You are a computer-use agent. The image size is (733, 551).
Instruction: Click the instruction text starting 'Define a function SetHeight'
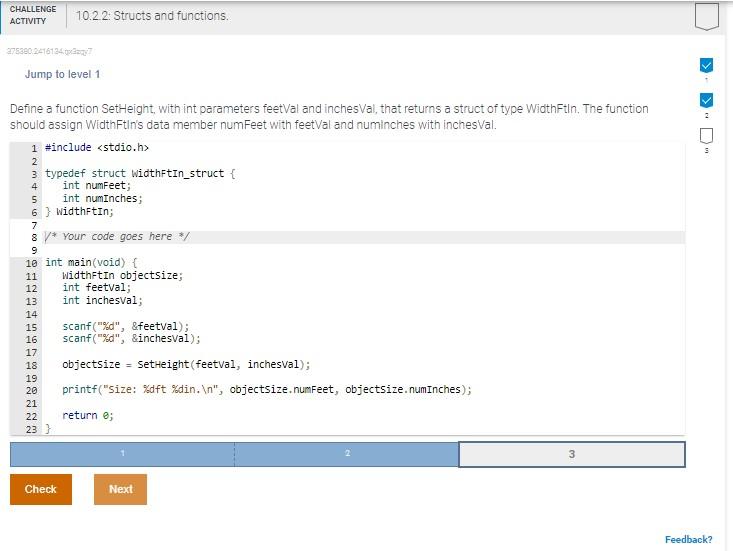[329, 117]
